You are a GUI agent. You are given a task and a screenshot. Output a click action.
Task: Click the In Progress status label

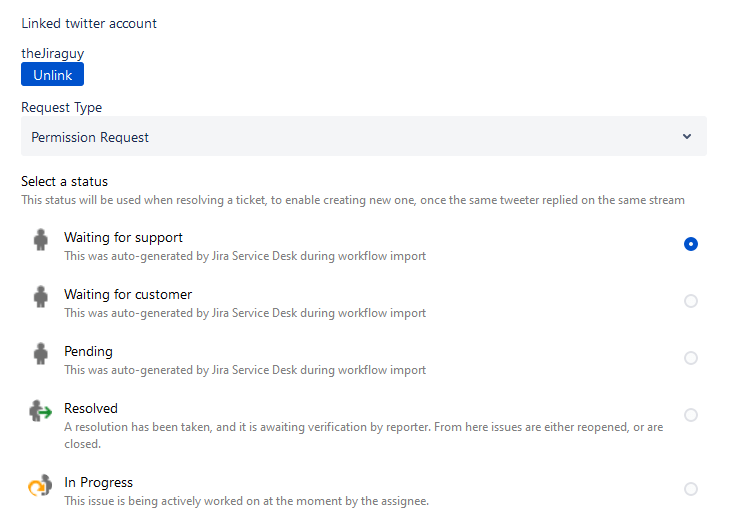tap(98, 482)
